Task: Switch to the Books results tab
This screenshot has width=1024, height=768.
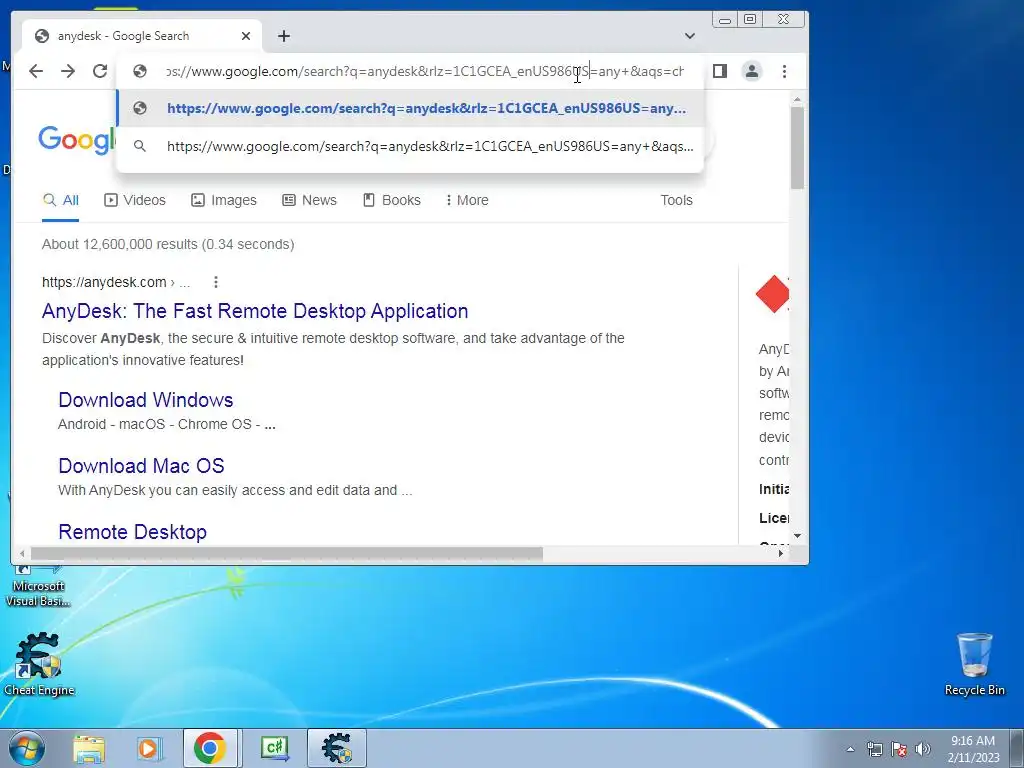Action: pyautogui.click(x=392, y=200)
